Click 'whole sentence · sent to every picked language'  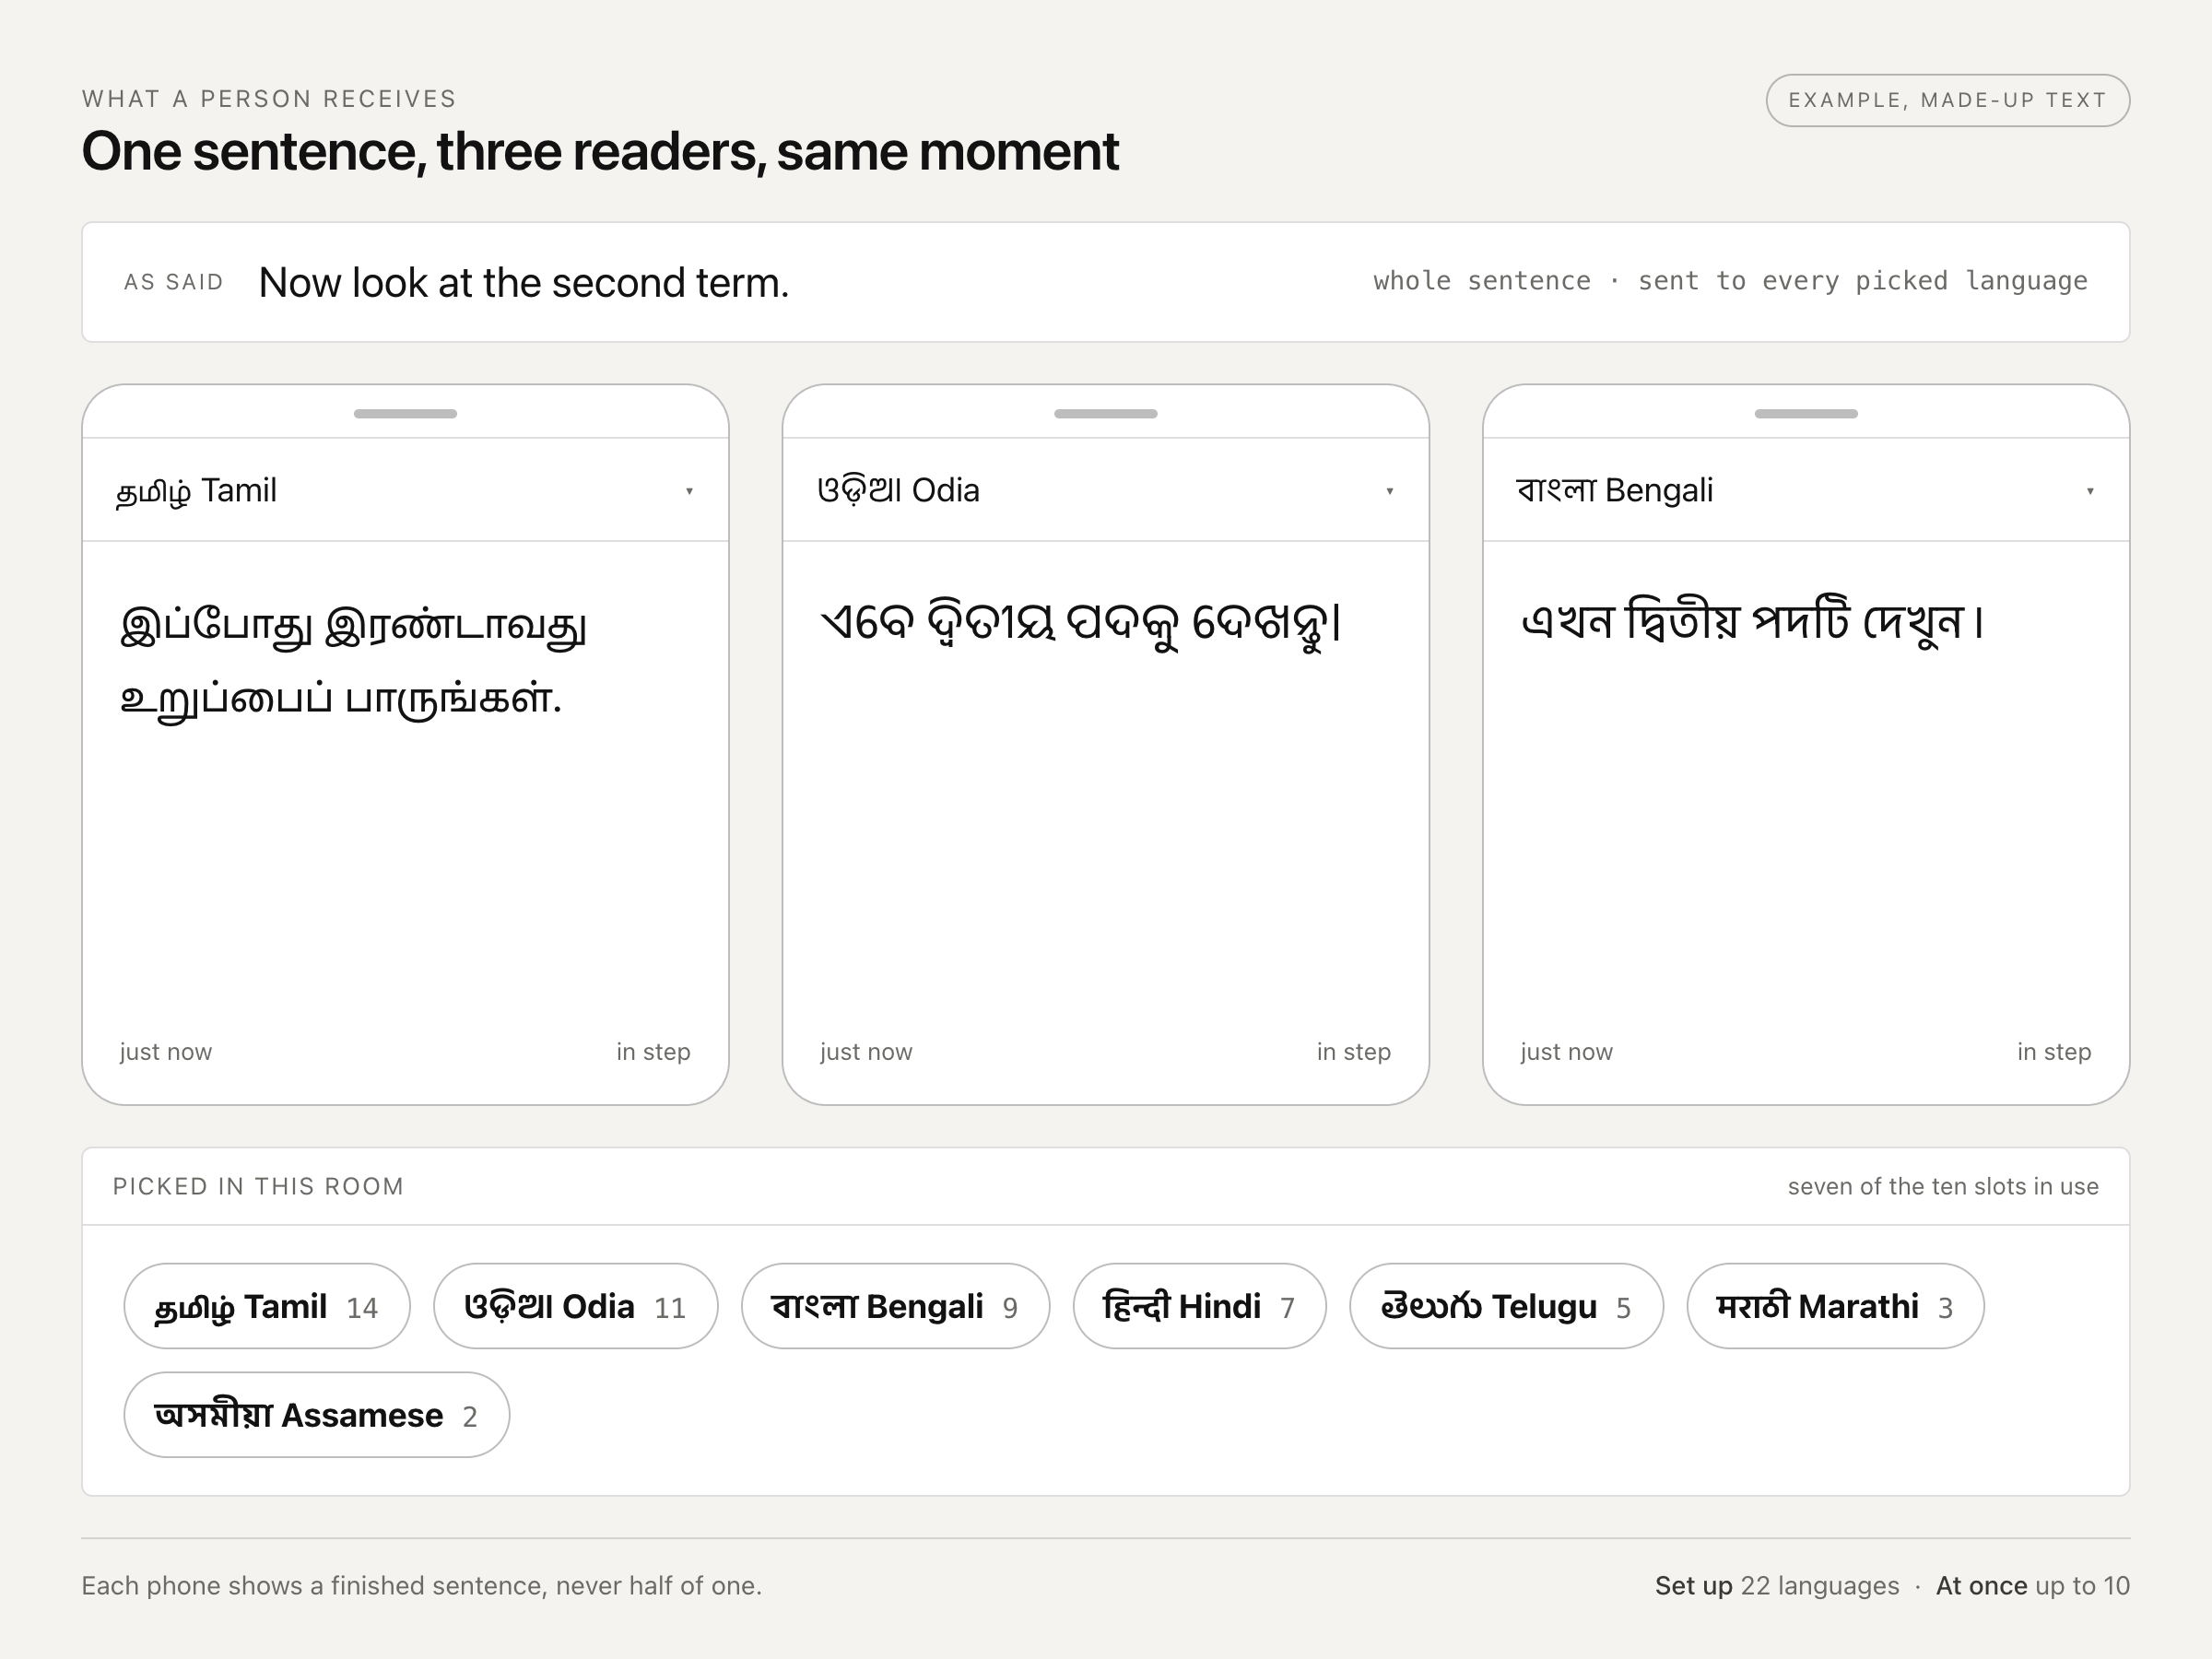coord(1730,281)
